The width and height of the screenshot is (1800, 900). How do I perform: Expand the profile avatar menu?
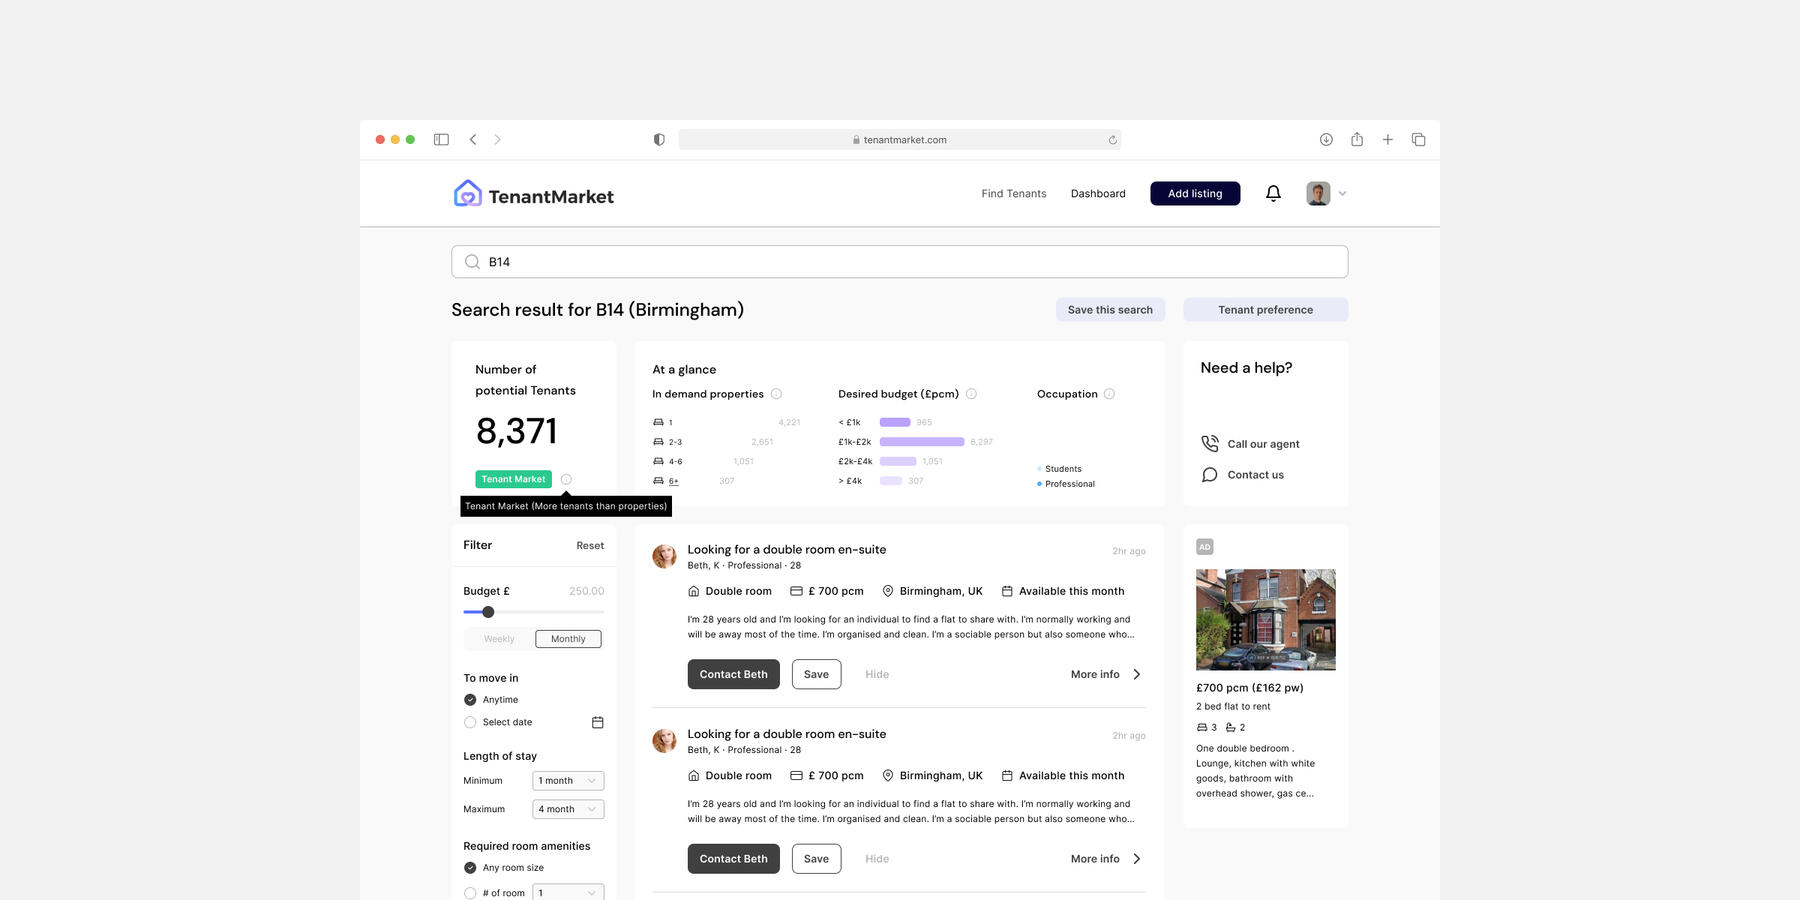coord(1325,192)
